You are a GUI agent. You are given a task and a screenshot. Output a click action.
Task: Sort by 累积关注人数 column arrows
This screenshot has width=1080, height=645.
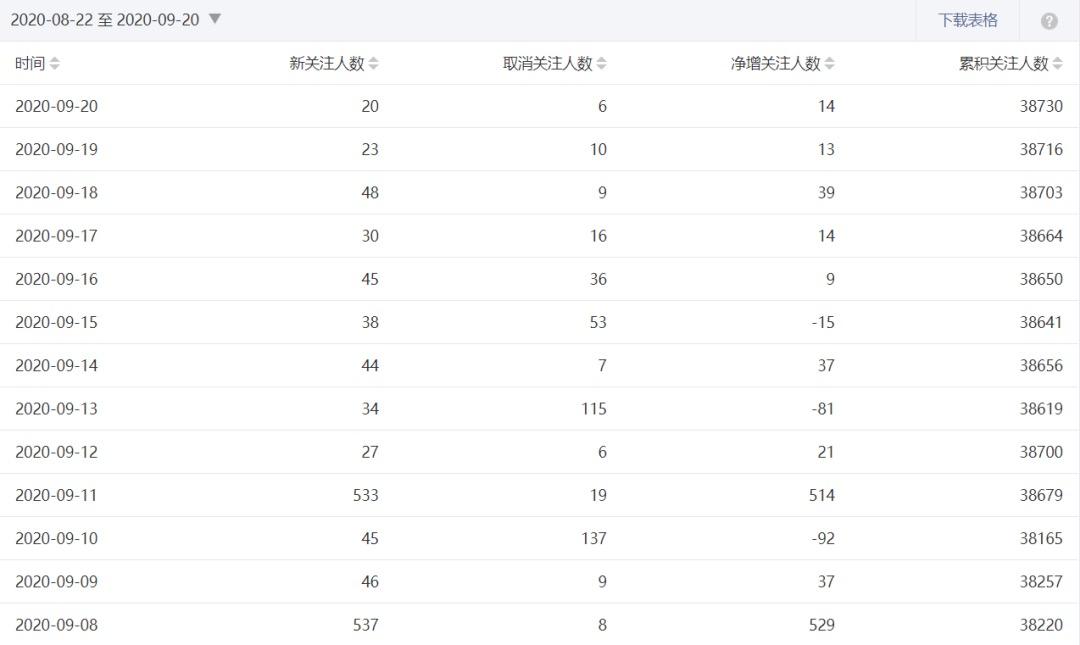click(1057, 64)
